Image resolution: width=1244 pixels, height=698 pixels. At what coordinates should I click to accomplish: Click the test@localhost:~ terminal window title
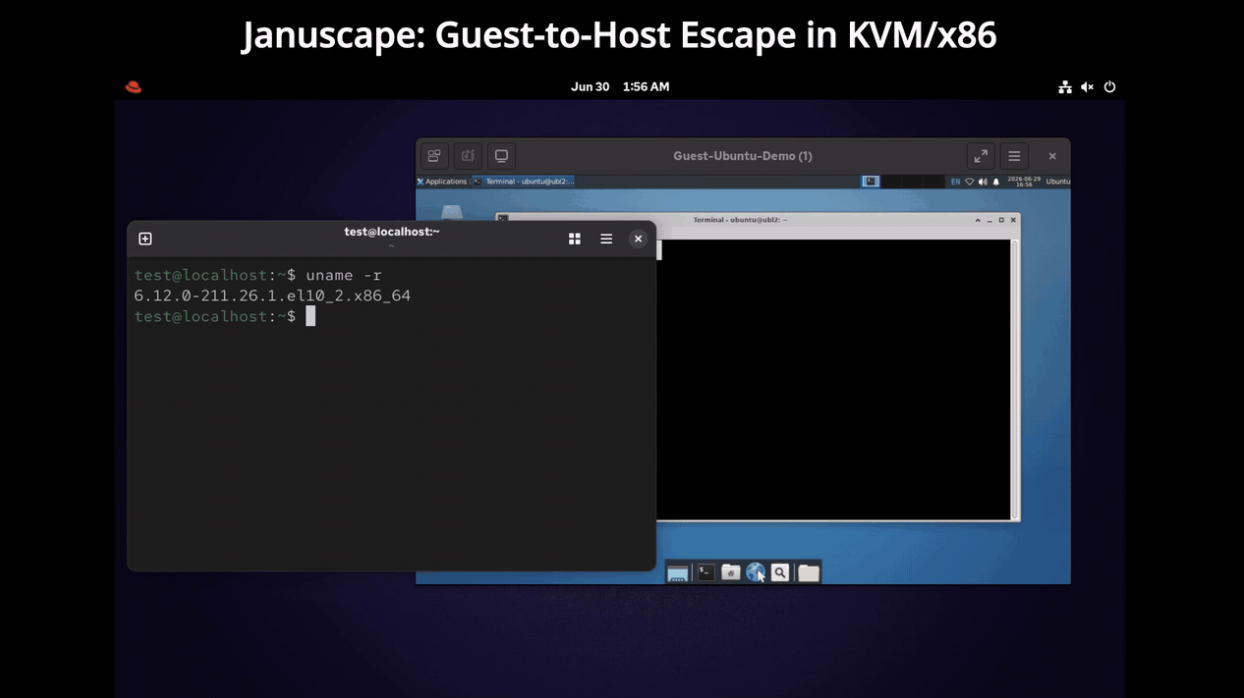pos(392,232)
